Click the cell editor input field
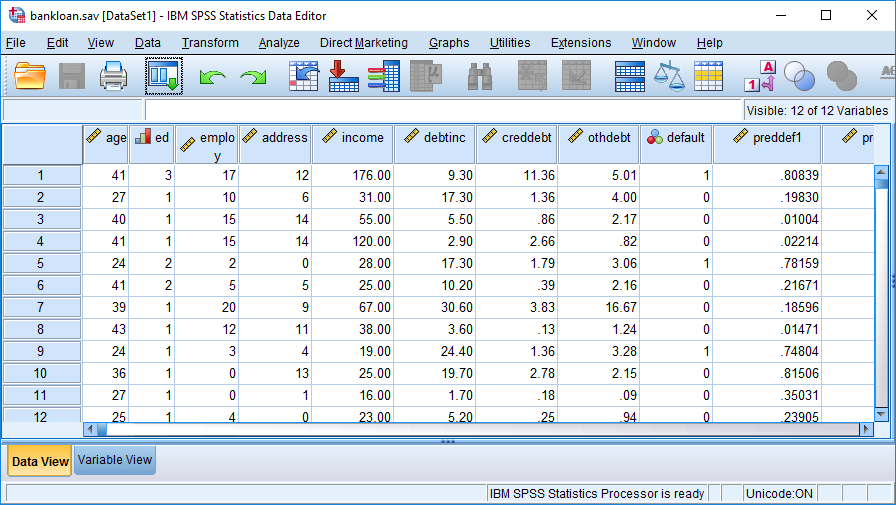Viewport: 896px width, 505px height. click(443, 110)
